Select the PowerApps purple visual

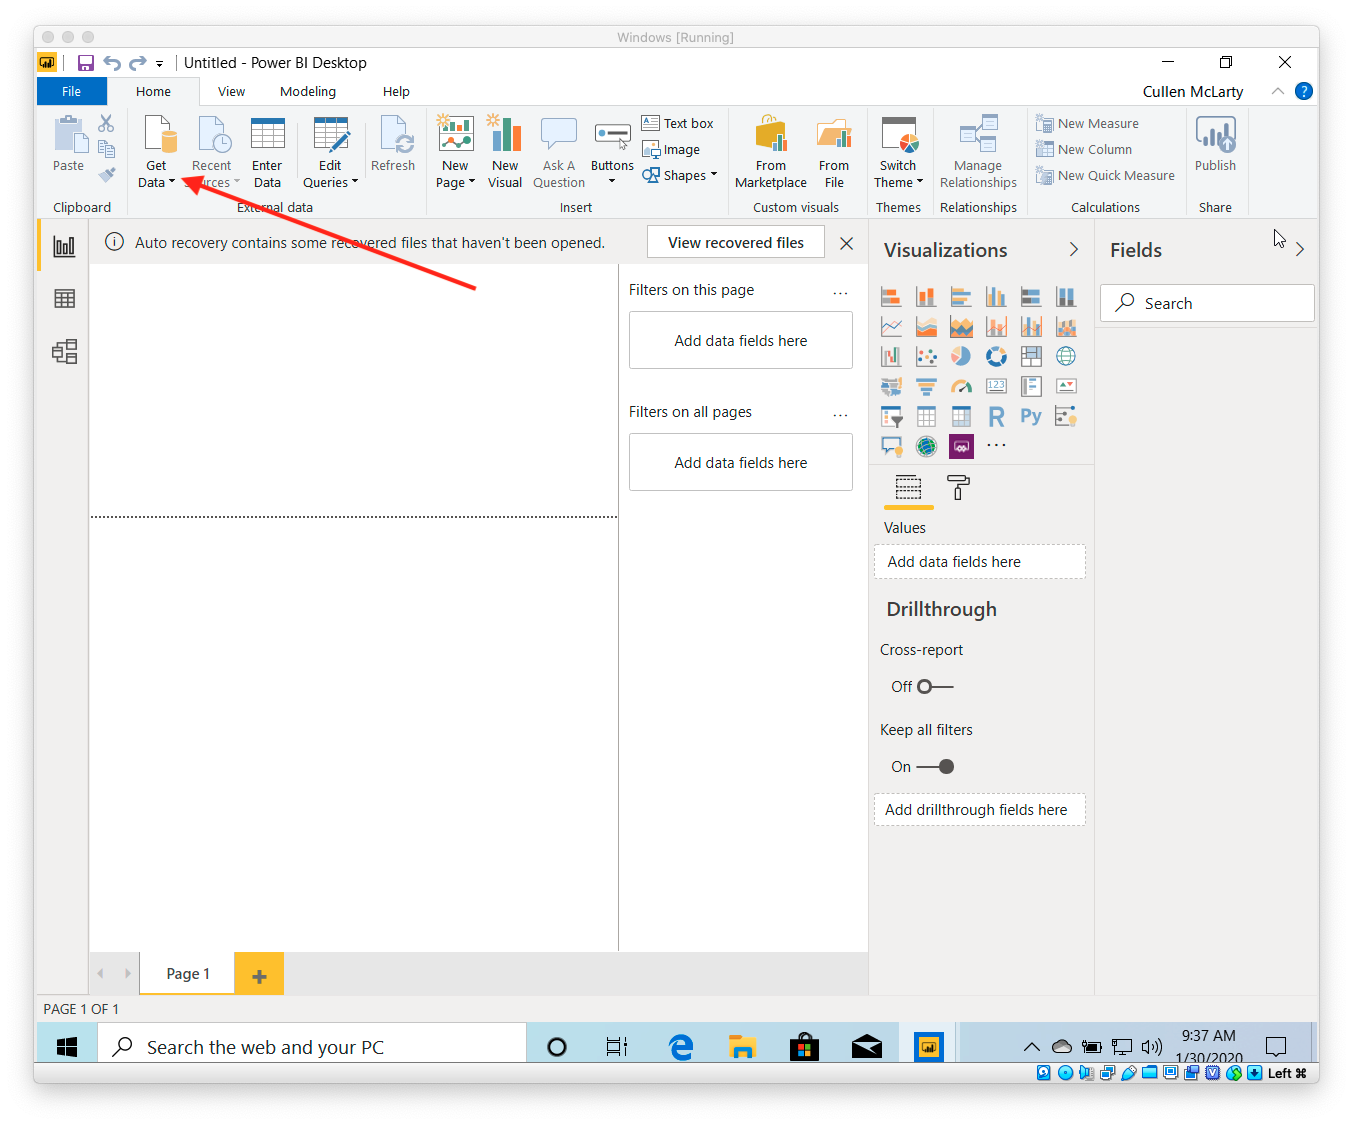(x=961, y=446)
